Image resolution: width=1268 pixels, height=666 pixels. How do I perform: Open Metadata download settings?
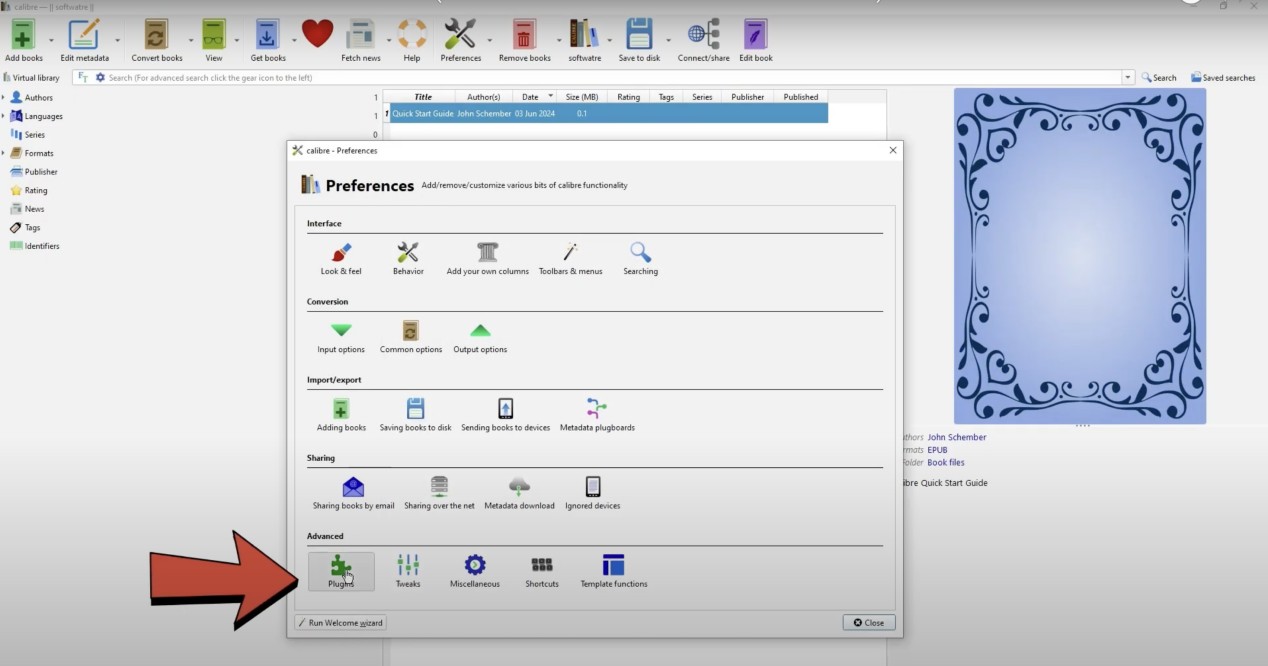point(519,493)
